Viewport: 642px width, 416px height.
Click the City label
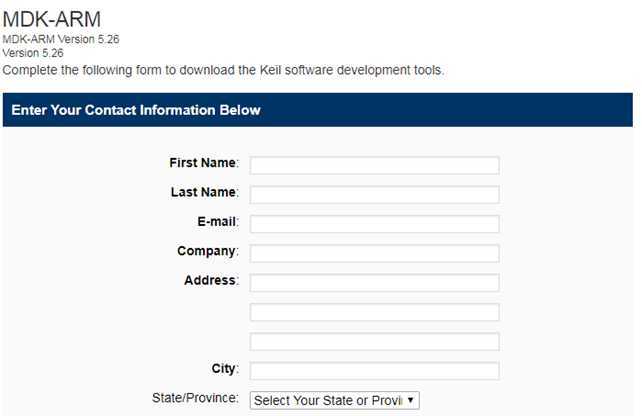point(225,369)
